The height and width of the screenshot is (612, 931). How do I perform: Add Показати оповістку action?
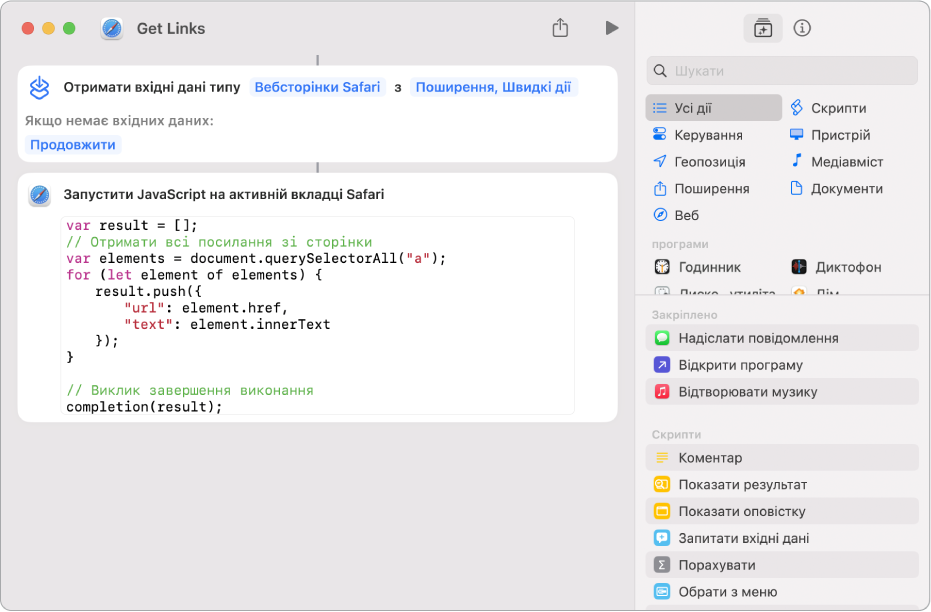click(x=782, y=511)
